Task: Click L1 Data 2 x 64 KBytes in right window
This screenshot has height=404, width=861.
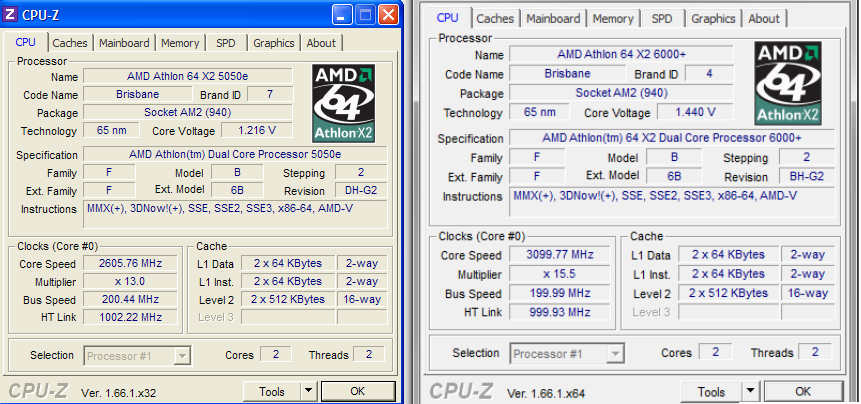Action: (x=728, y=255)
